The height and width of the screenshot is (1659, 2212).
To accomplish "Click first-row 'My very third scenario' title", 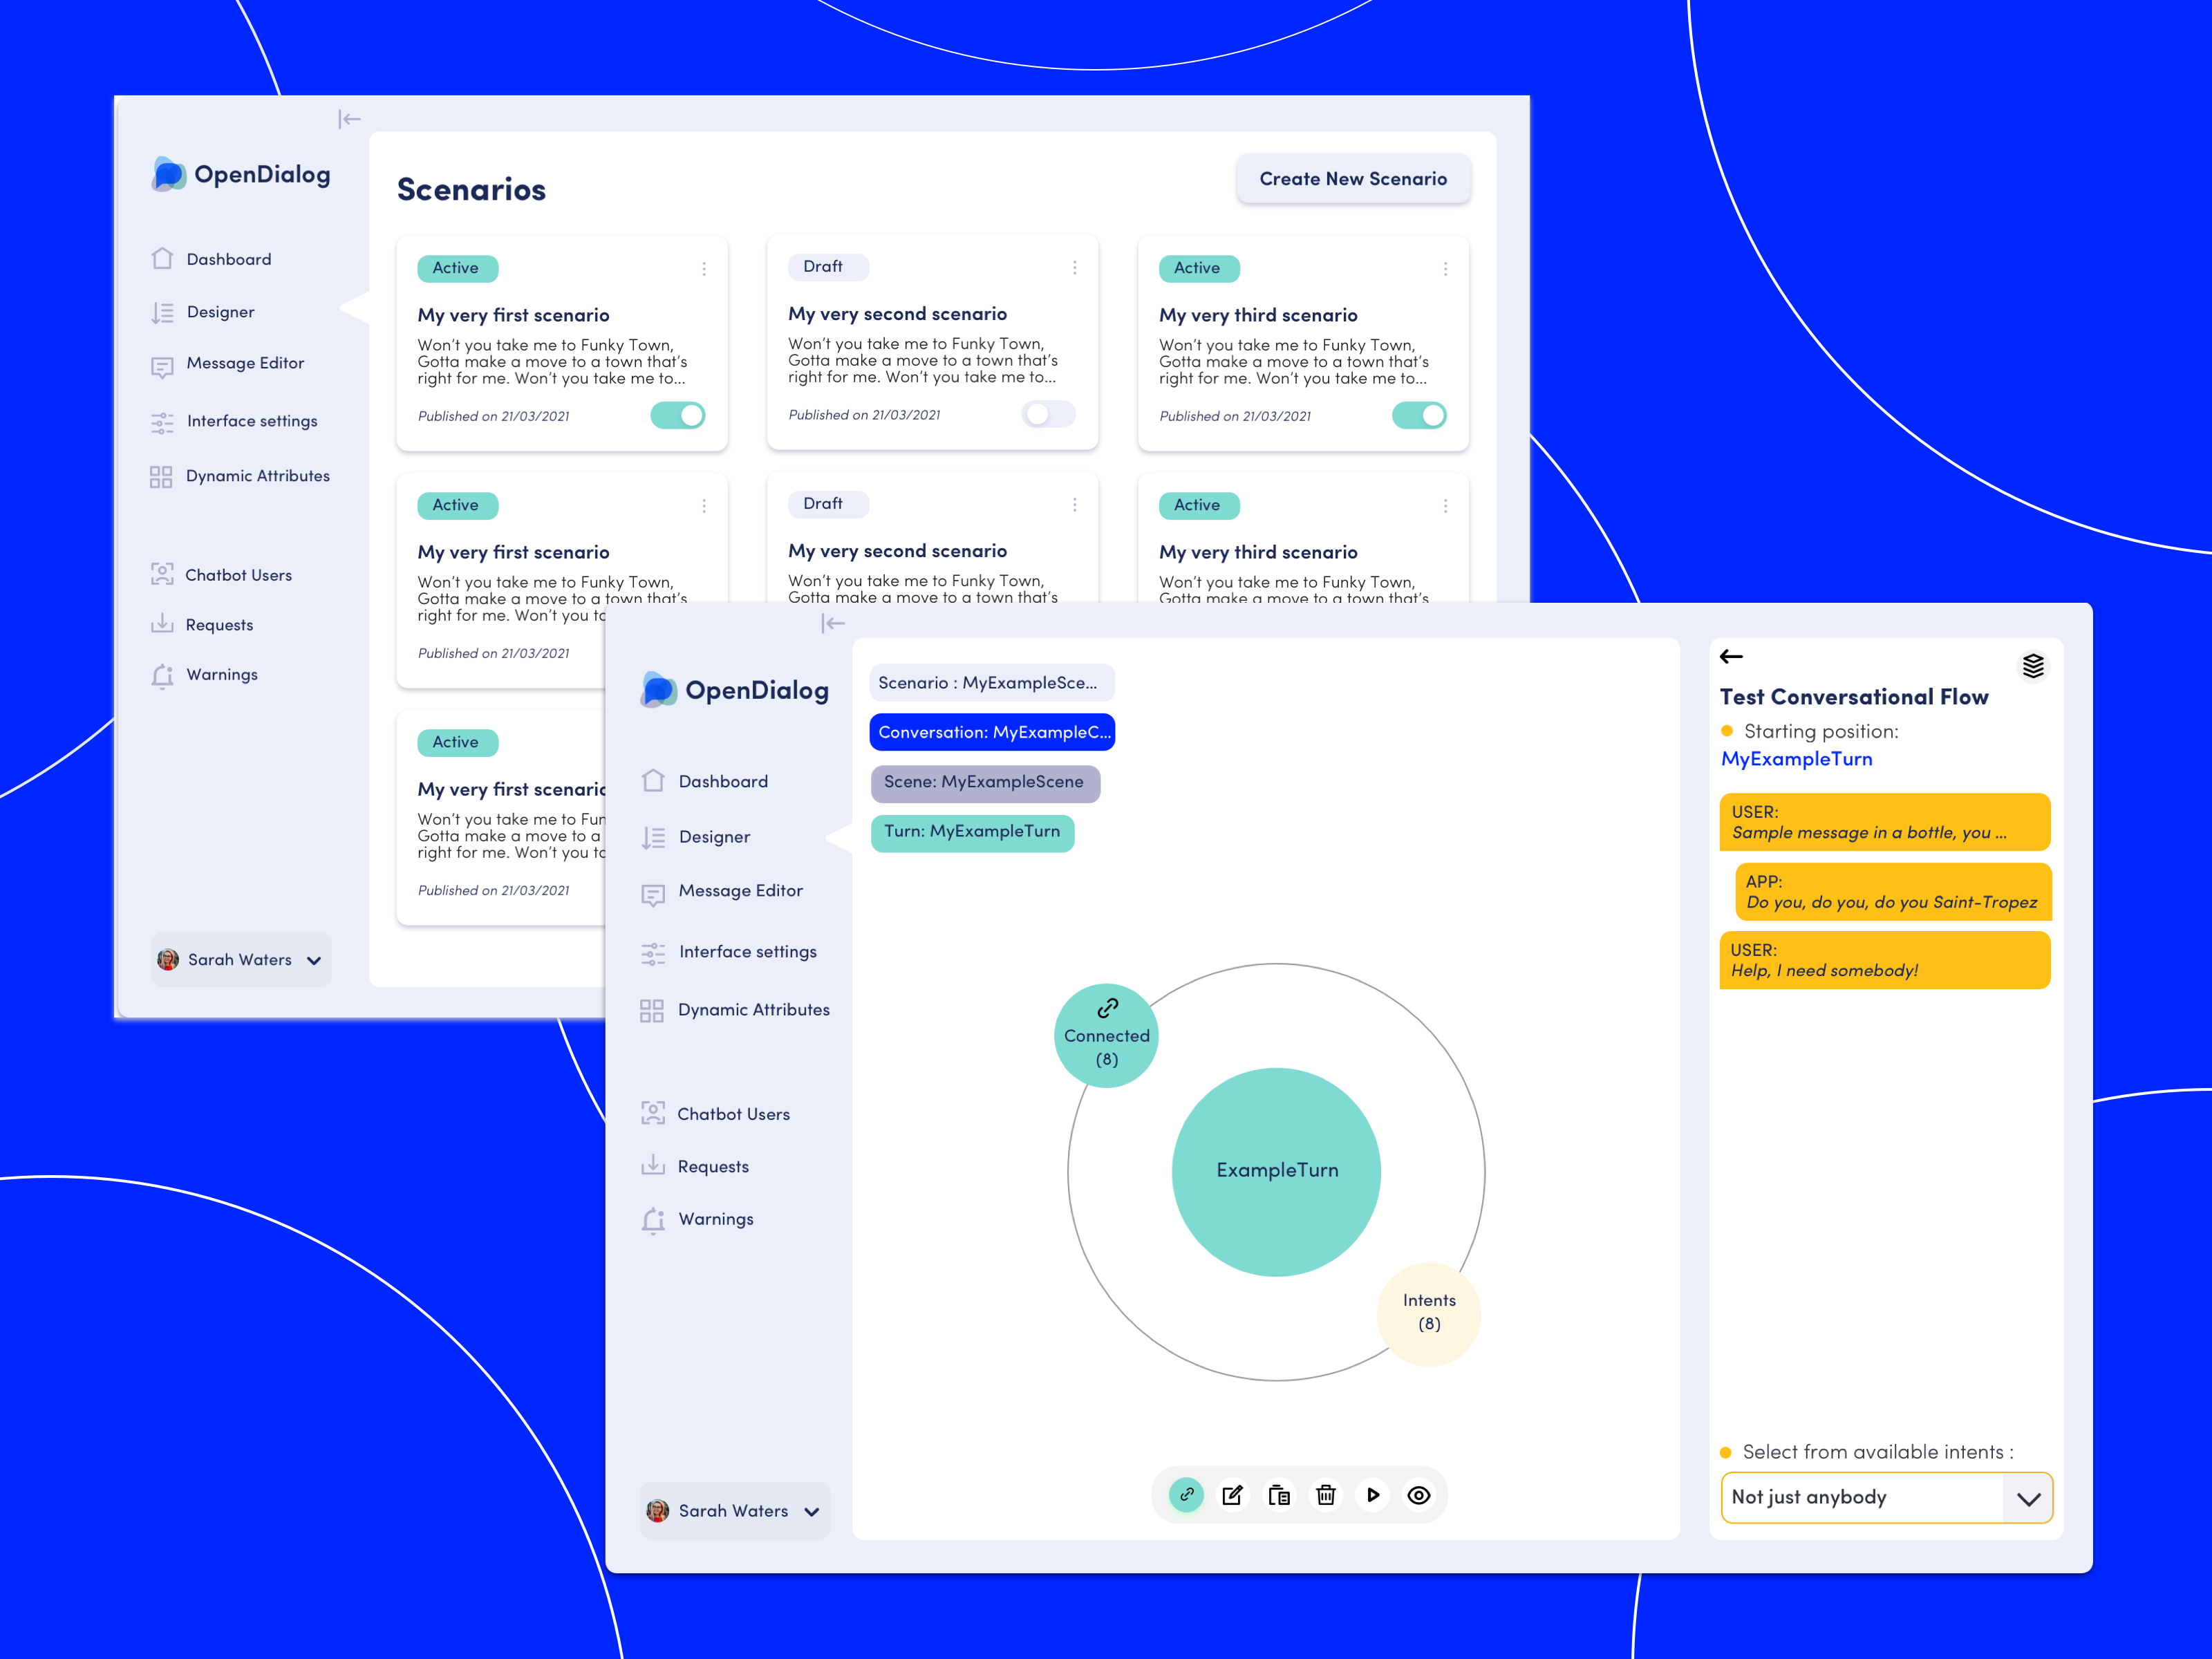I will click(1258, 315).
